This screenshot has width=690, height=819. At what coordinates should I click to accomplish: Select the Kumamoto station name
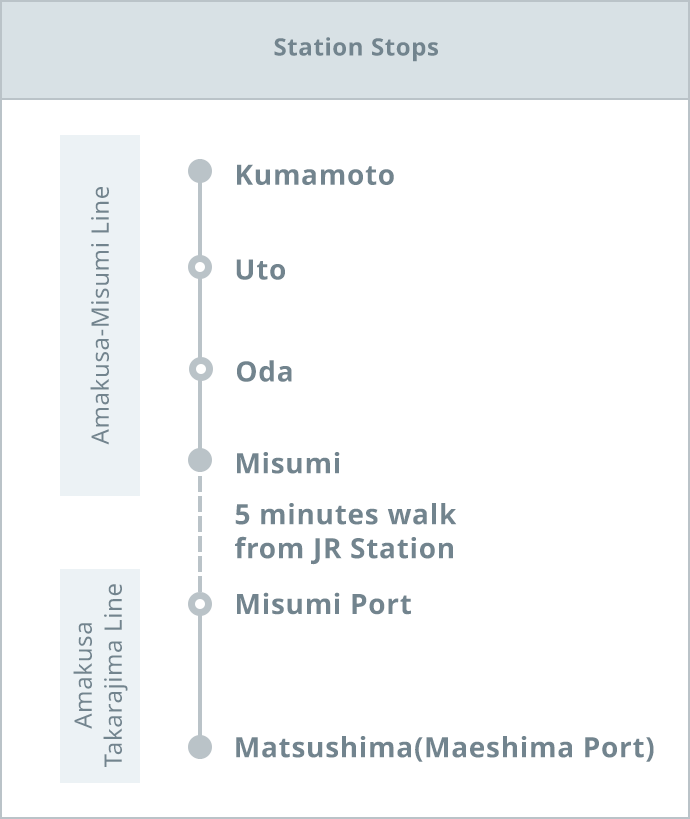(x=314, y=175)
